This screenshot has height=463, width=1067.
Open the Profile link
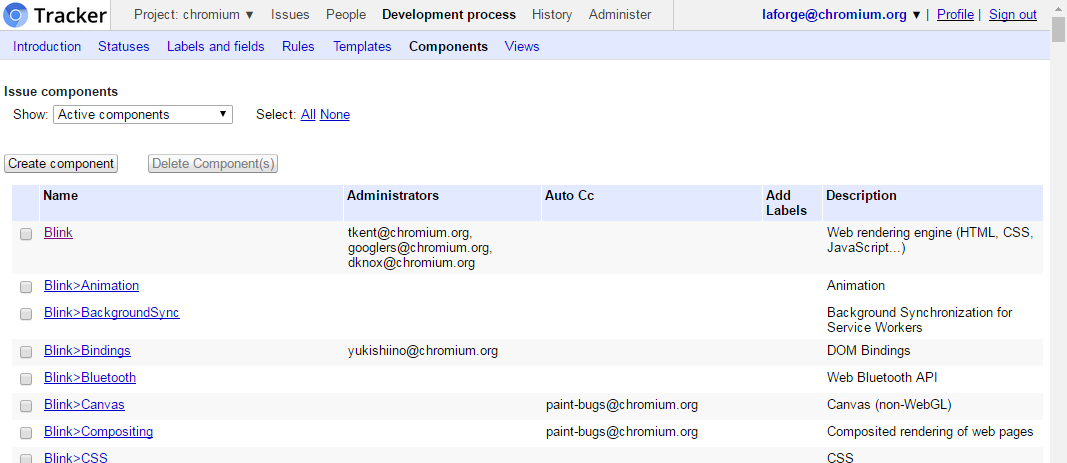pyautogui.click(x=955, y=15)
